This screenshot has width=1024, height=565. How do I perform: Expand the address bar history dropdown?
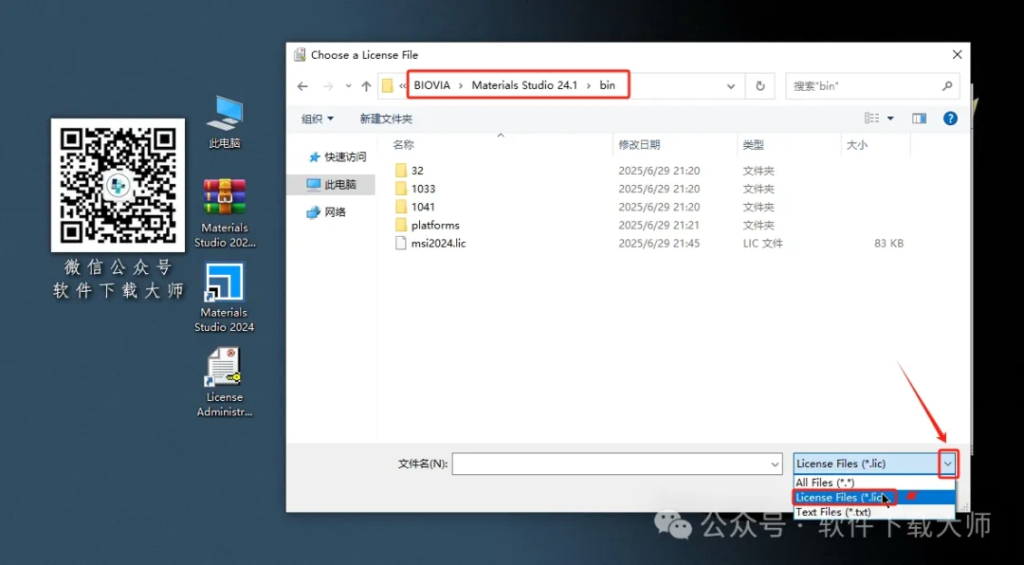click(x=733, y=86)
